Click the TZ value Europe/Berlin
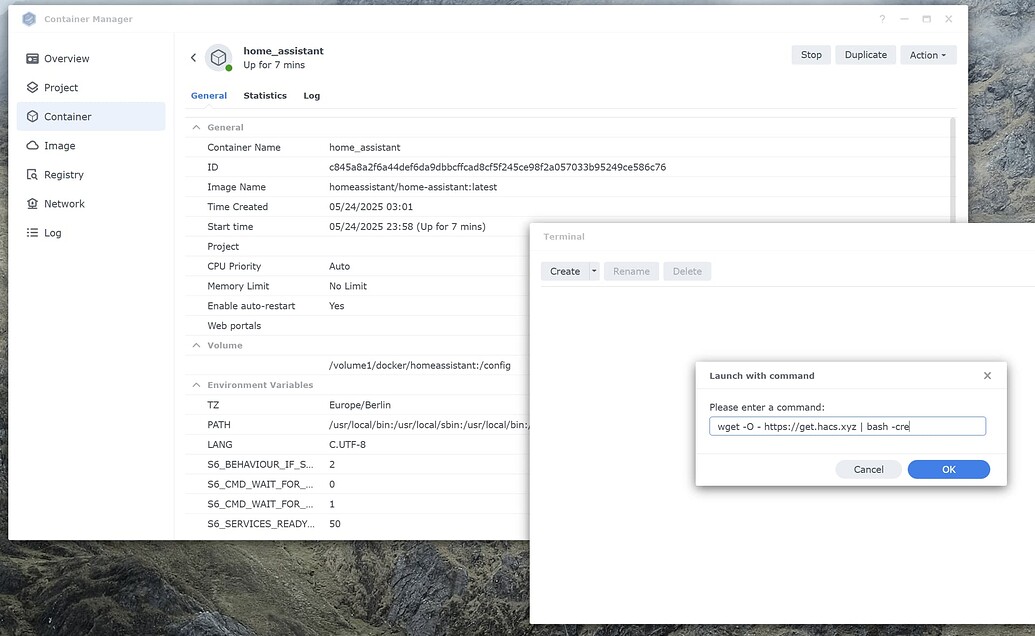The height and width of the screenshot is (636, 1035). pos(360,404)
